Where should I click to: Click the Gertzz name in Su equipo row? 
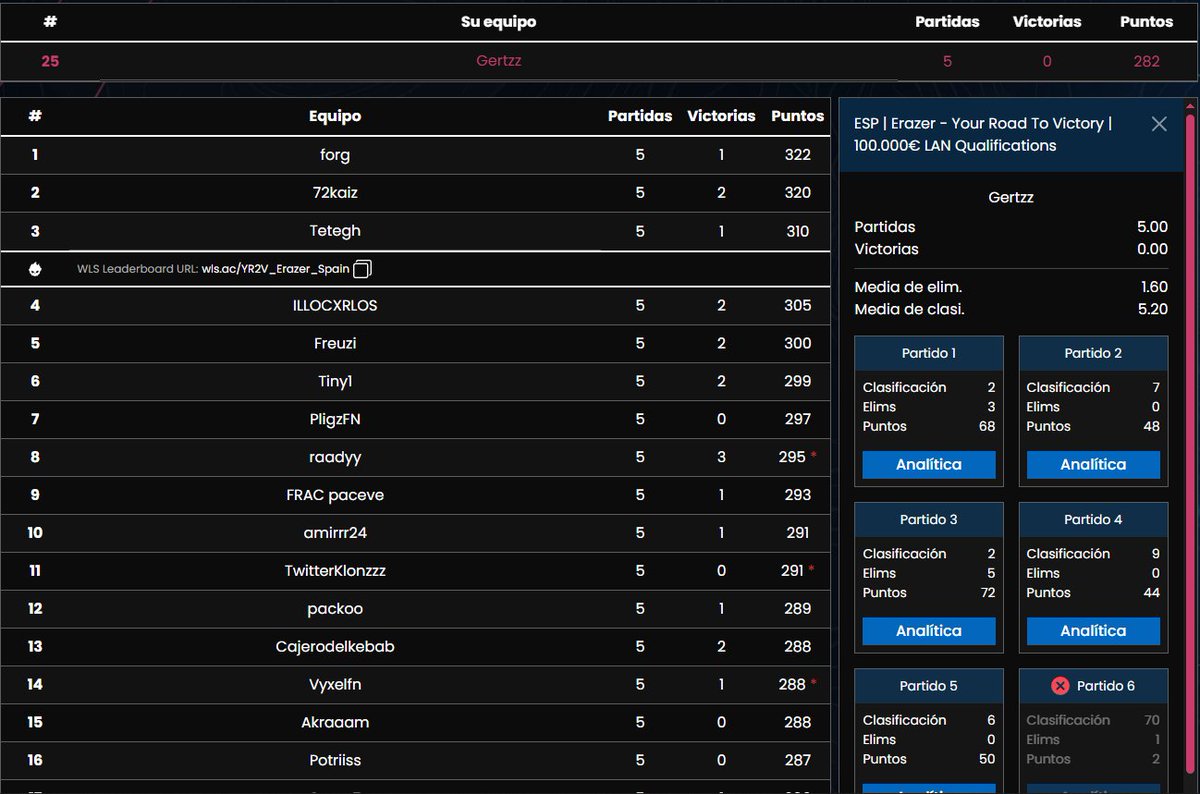point(498,61)
